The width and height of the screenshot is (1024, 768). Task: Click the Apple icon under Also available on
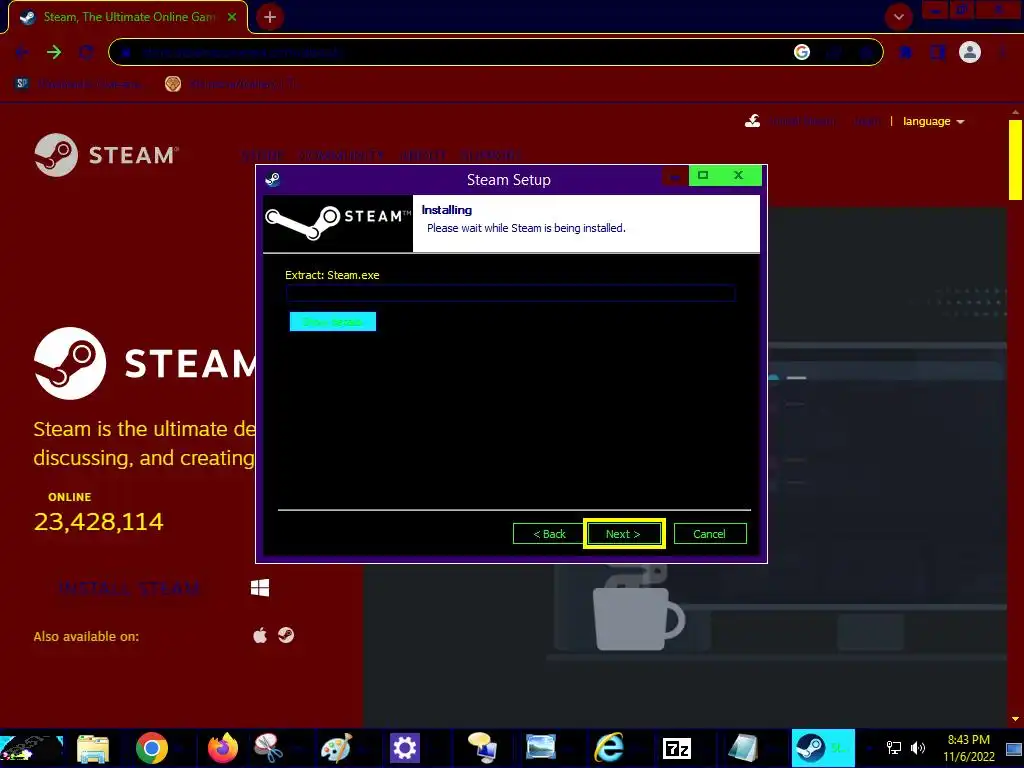tap(260, 635)
